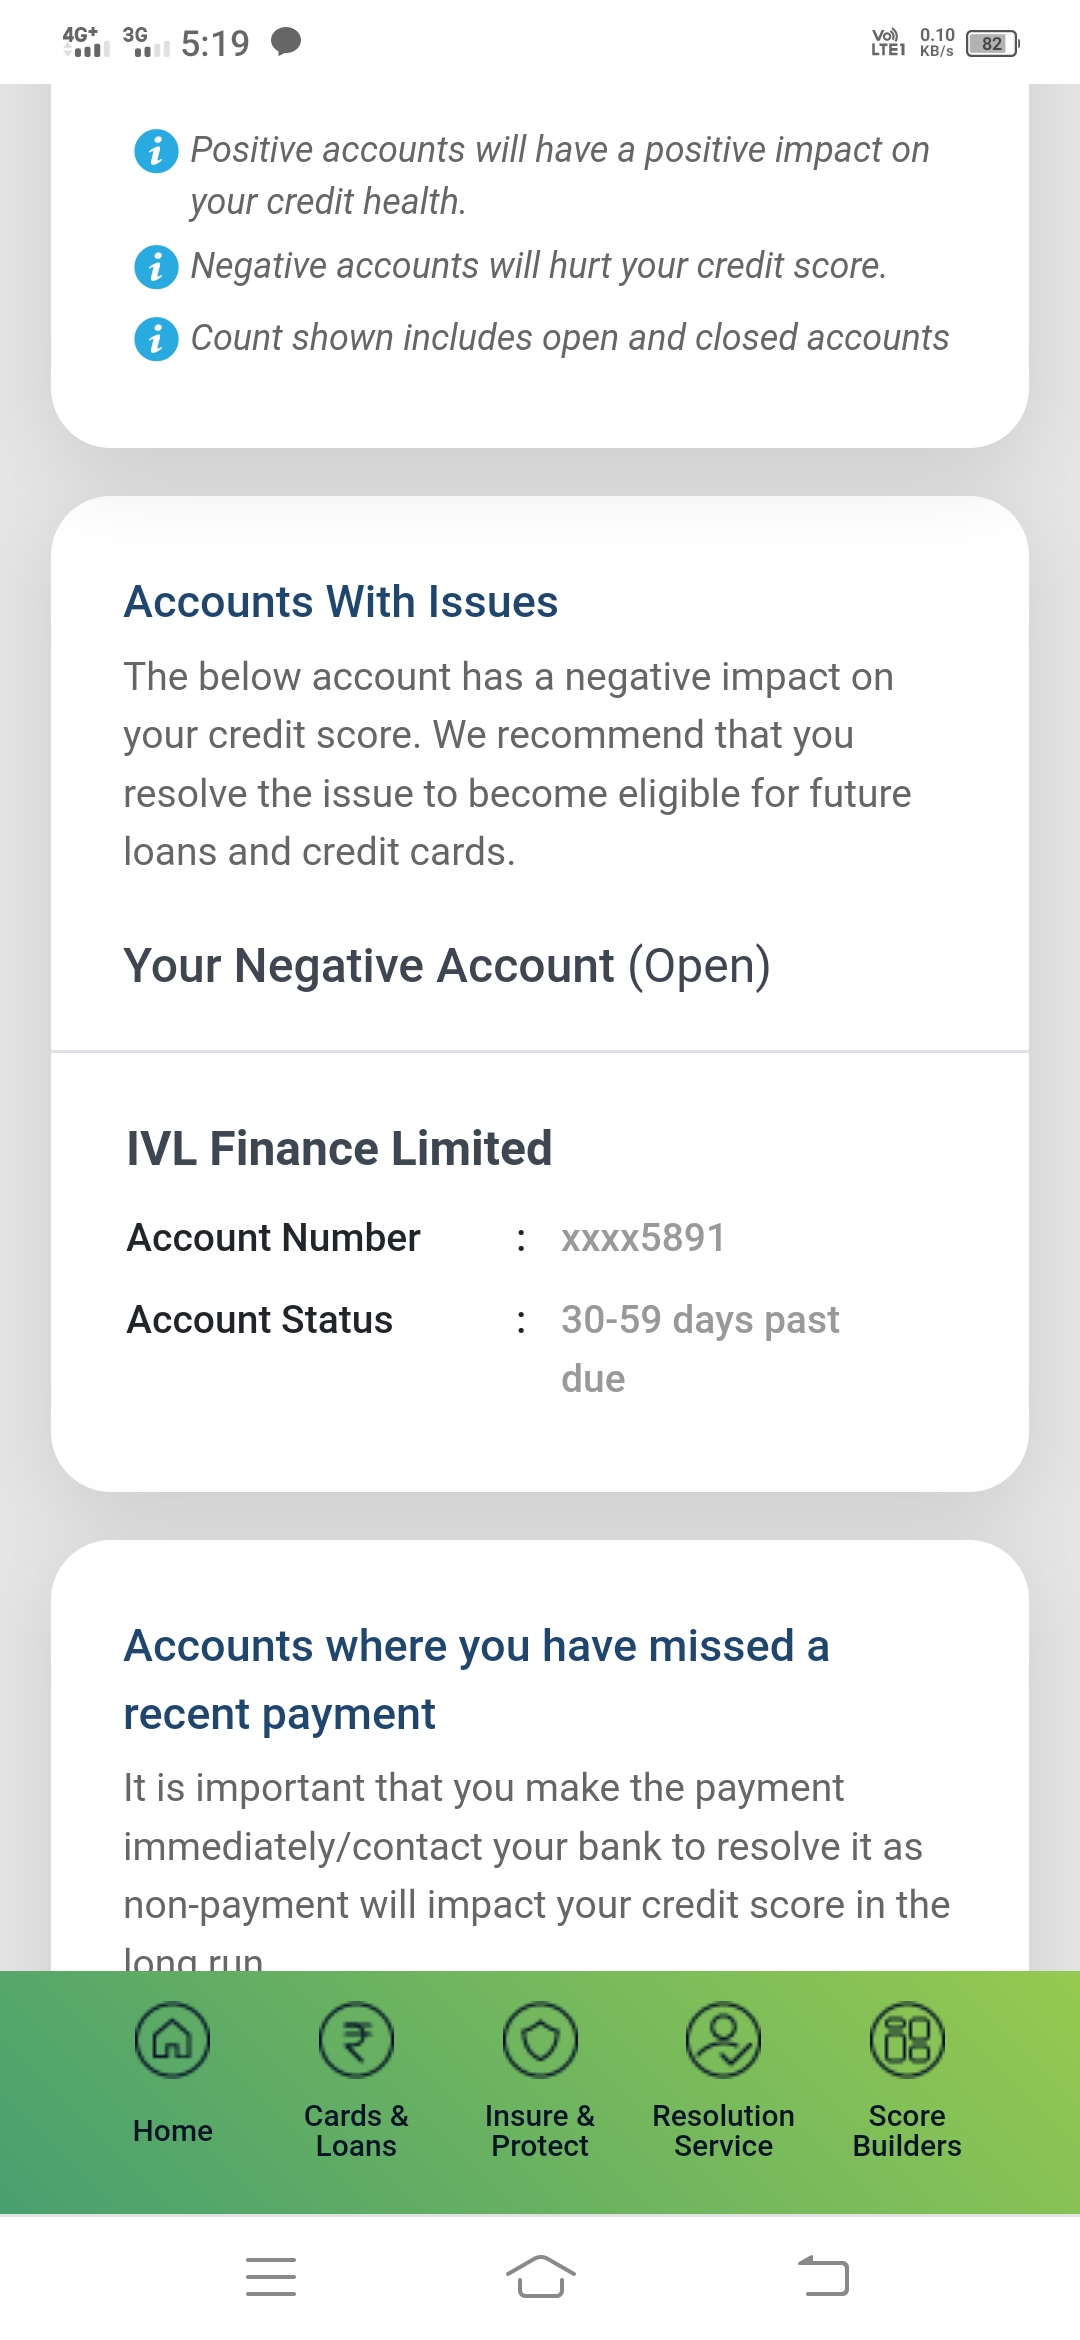Tap Your Negative Account (Open) header
This screenshot has height=2340, width=1080.
point(447,966)
